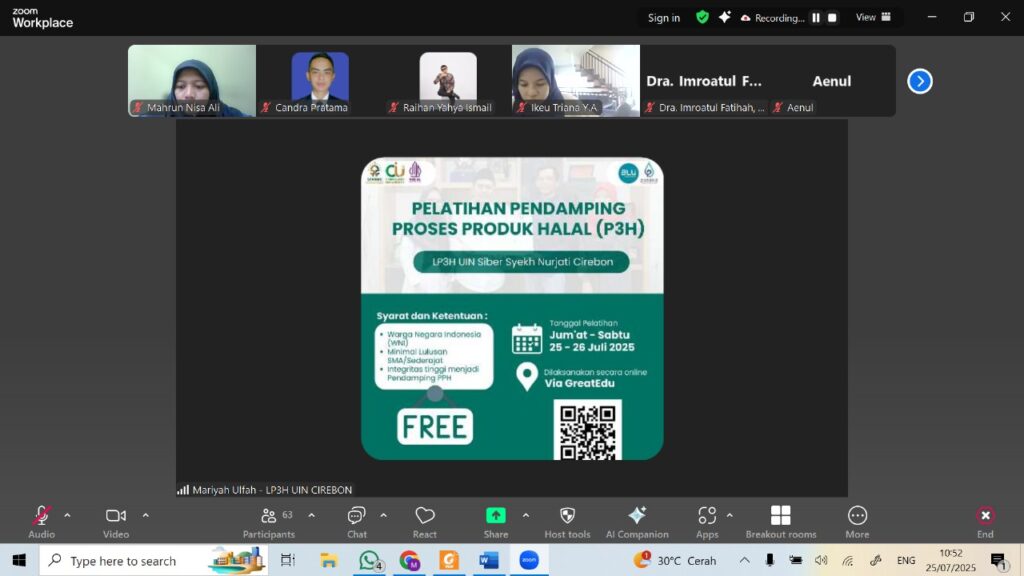Show next participants with the right arrow

coord(920,81)
